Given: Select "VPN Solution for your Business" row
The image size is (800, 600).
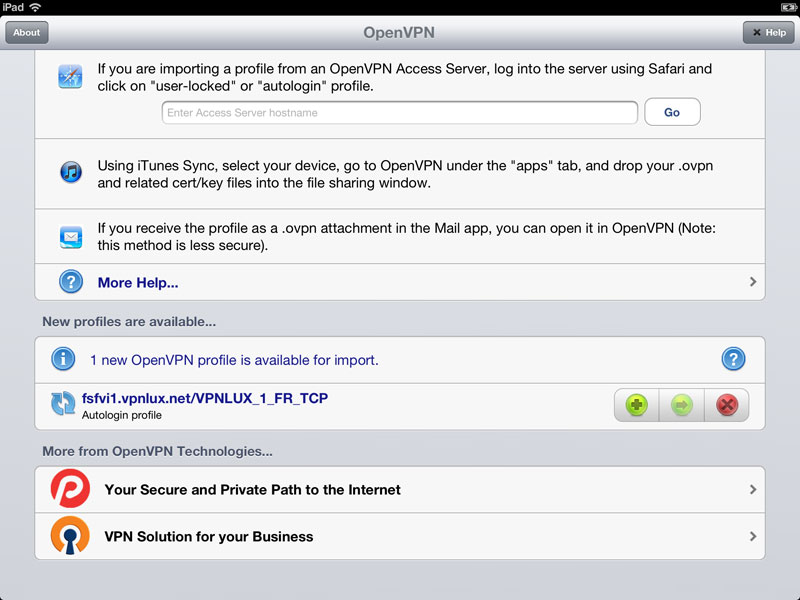Looking at the screenshot, I should (399, 536).
